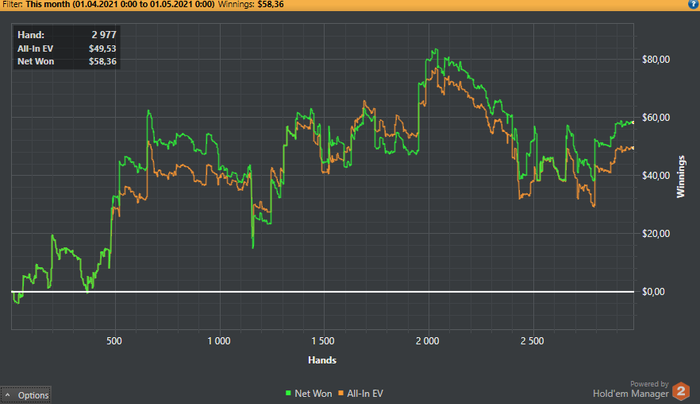Click the $0,00 axis label
Viewport: 700px width, 404px height.
pyautogui.click(x=653, y=292)
